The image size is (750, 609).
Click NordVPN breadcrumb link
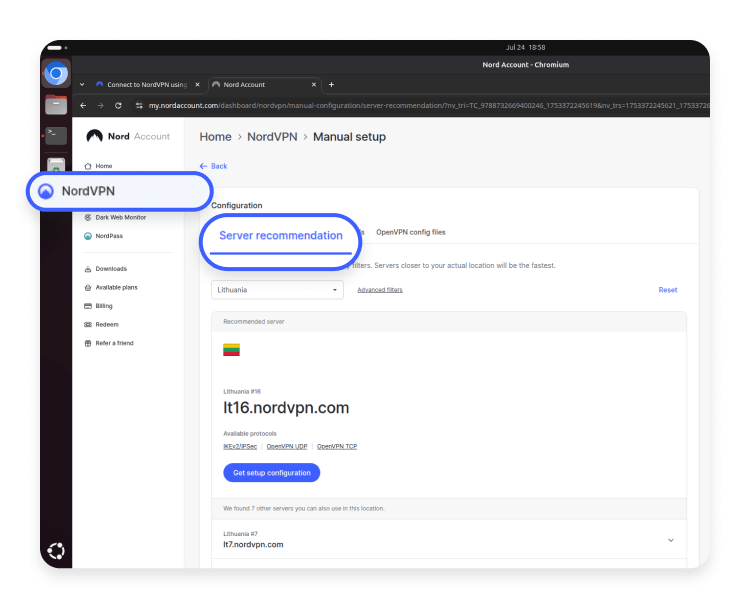[x=272, y=137]
